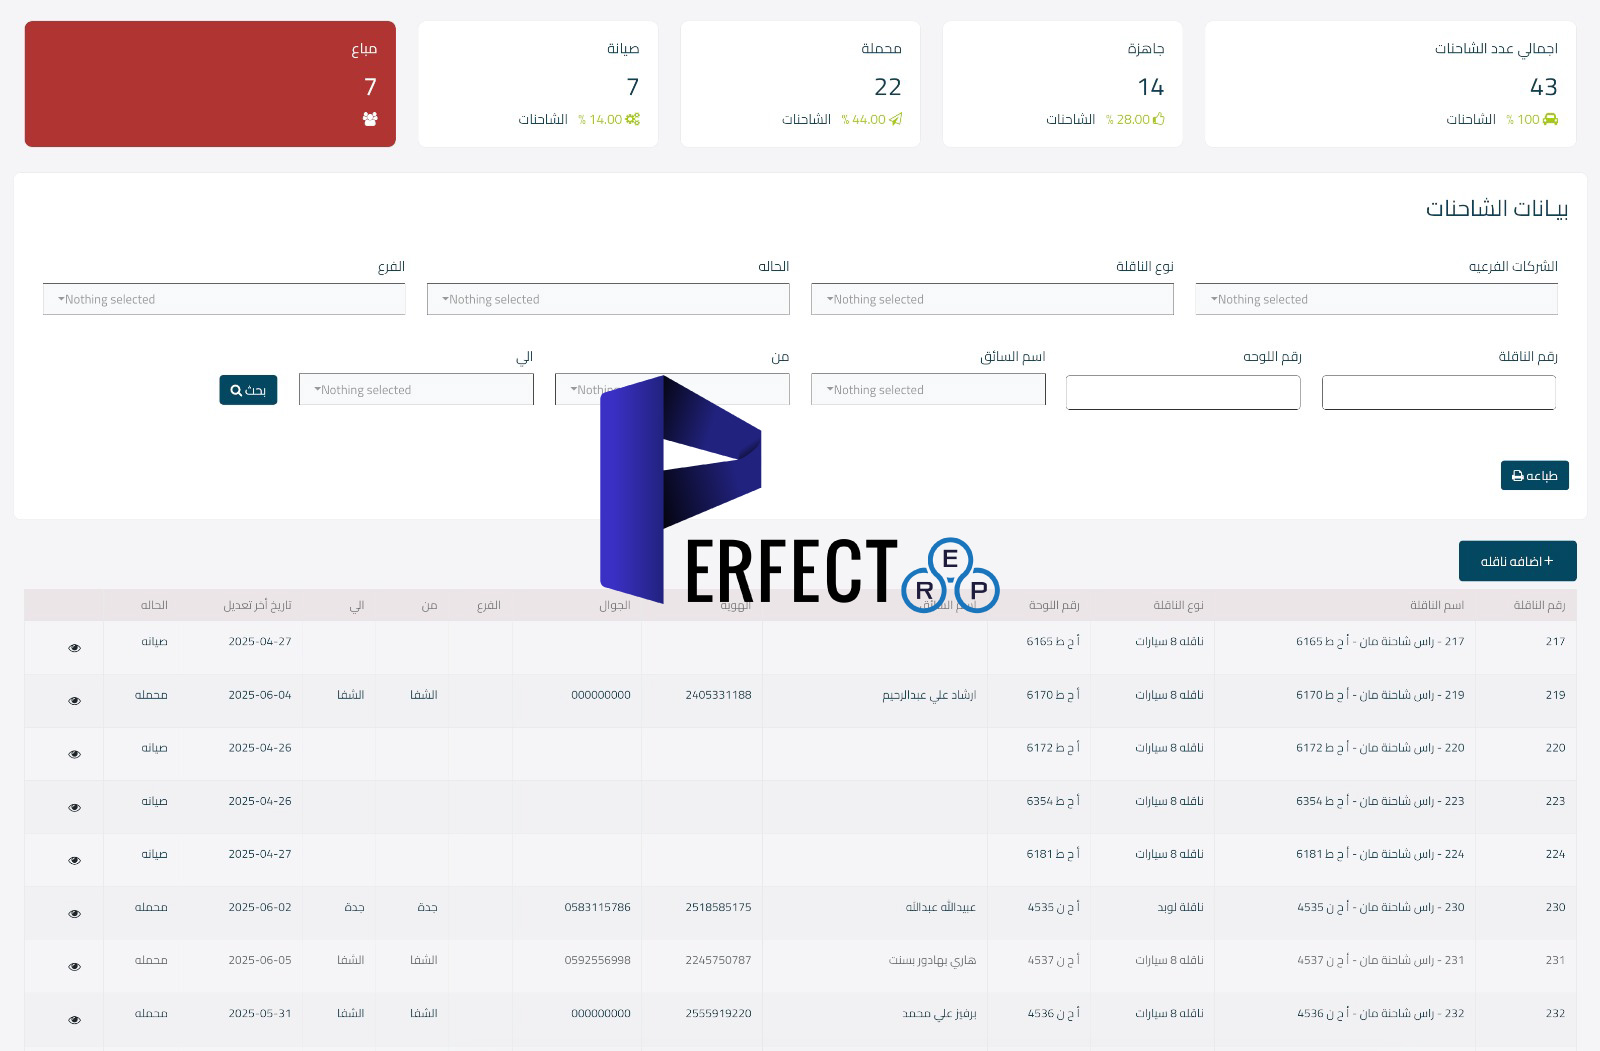
Task: Click تاريخ أخر تعديل column header
Action: tap(257, 605)
